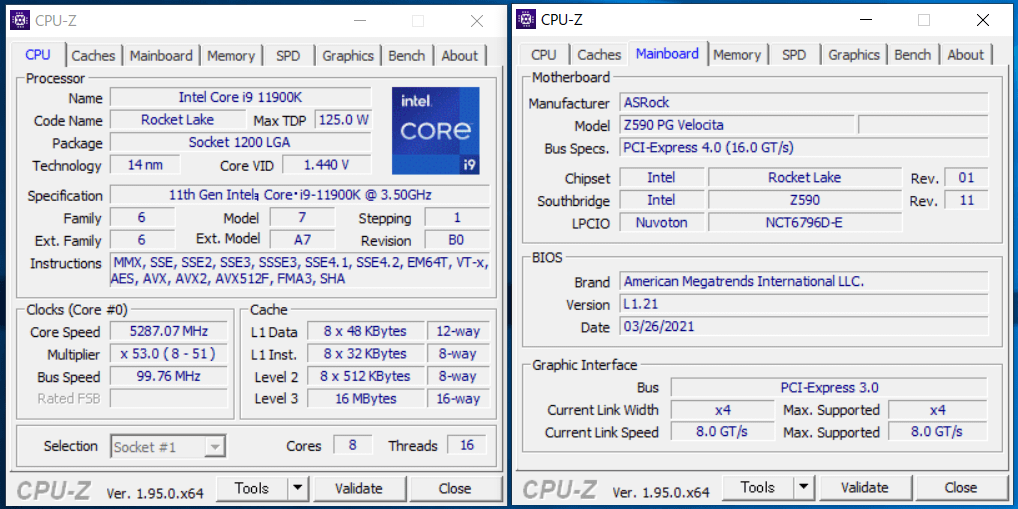Click the BIOS Brand American Megatrends field
The width and height of the screenshot is (1018, 509).
(804, 281)
